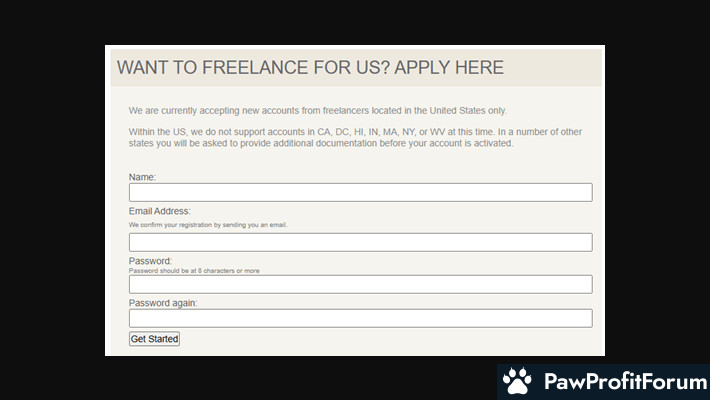This screenshot has height=400, width=710.
Task: Focus the Name input field
Action: (360, 192)
